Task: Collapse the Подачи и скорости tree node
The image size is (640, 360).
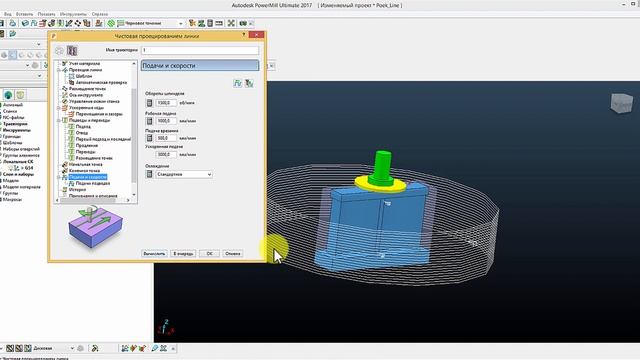Action: coord(59,177)
